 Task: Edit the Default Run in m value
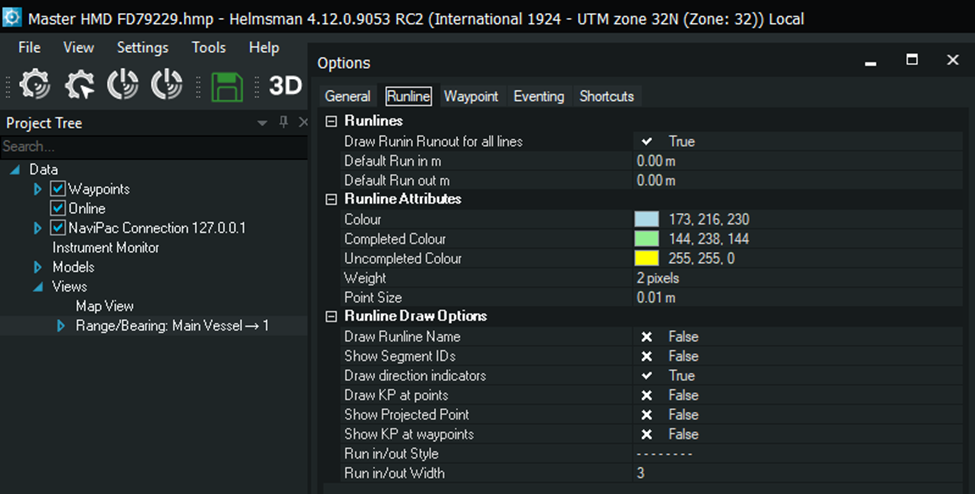tap(798, 161)
